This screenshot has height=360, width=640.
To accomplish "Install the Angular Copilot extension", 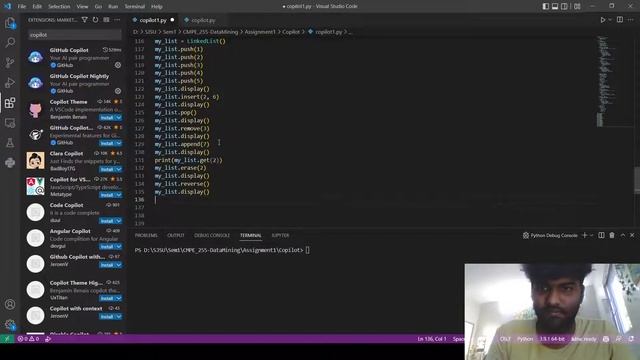I will (x=107, y=247).
